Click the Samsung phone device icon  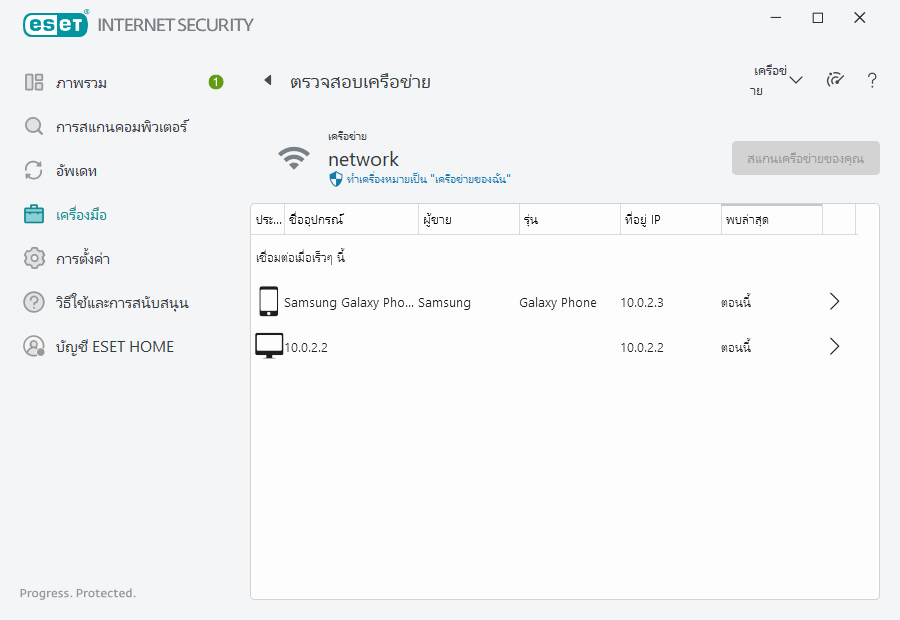268,302
